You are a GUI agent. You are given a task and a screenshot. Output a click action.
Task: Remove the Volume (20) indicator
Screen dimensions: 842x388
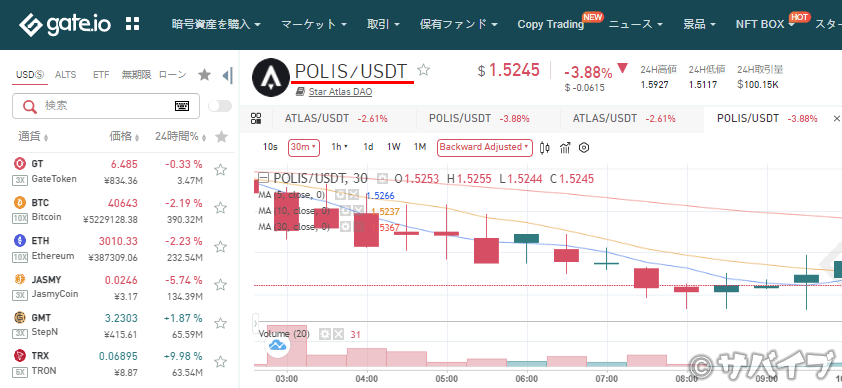338,334
